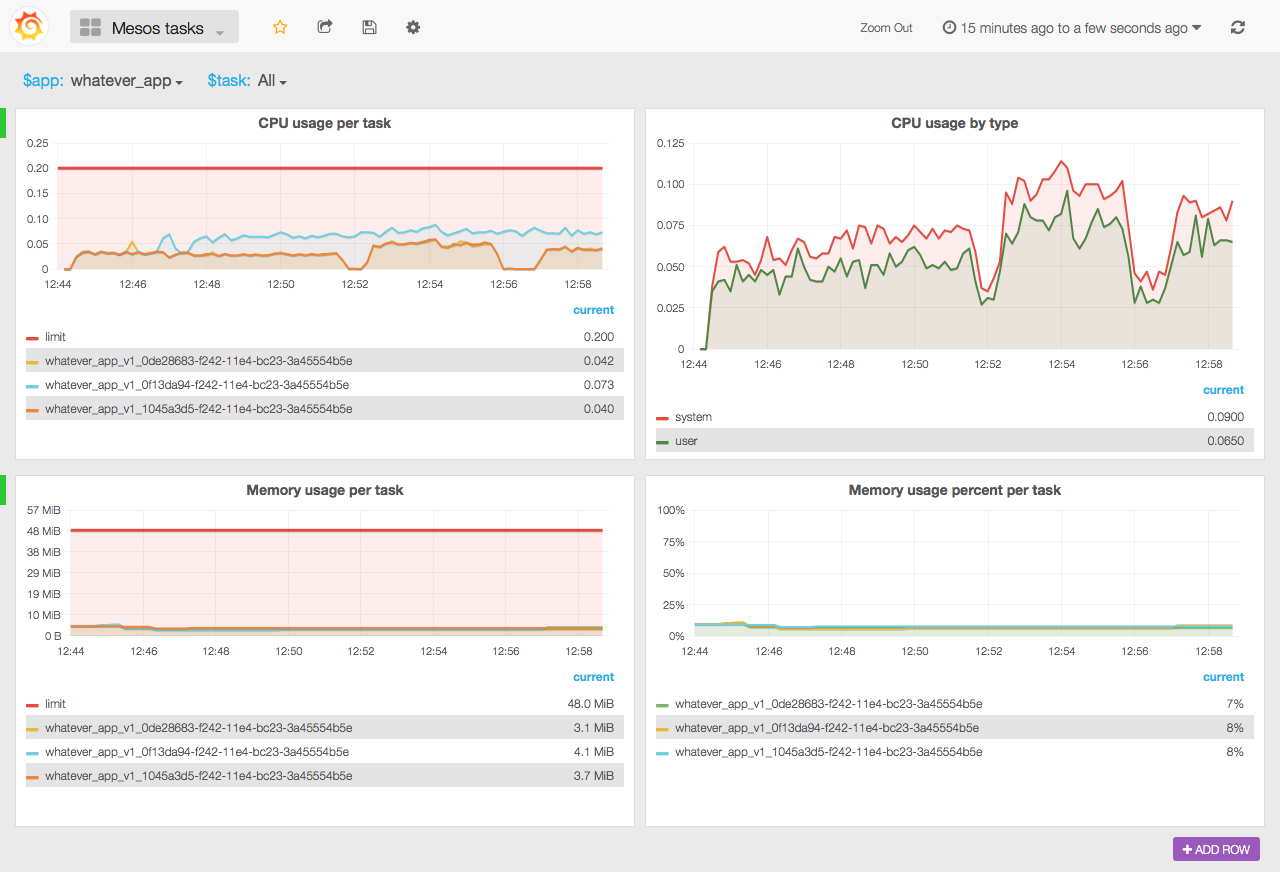Viewport: 1280px width, 872px height.
Task: Open the second row's green handle
Action: pyautogui.click(x=3, y=490)
